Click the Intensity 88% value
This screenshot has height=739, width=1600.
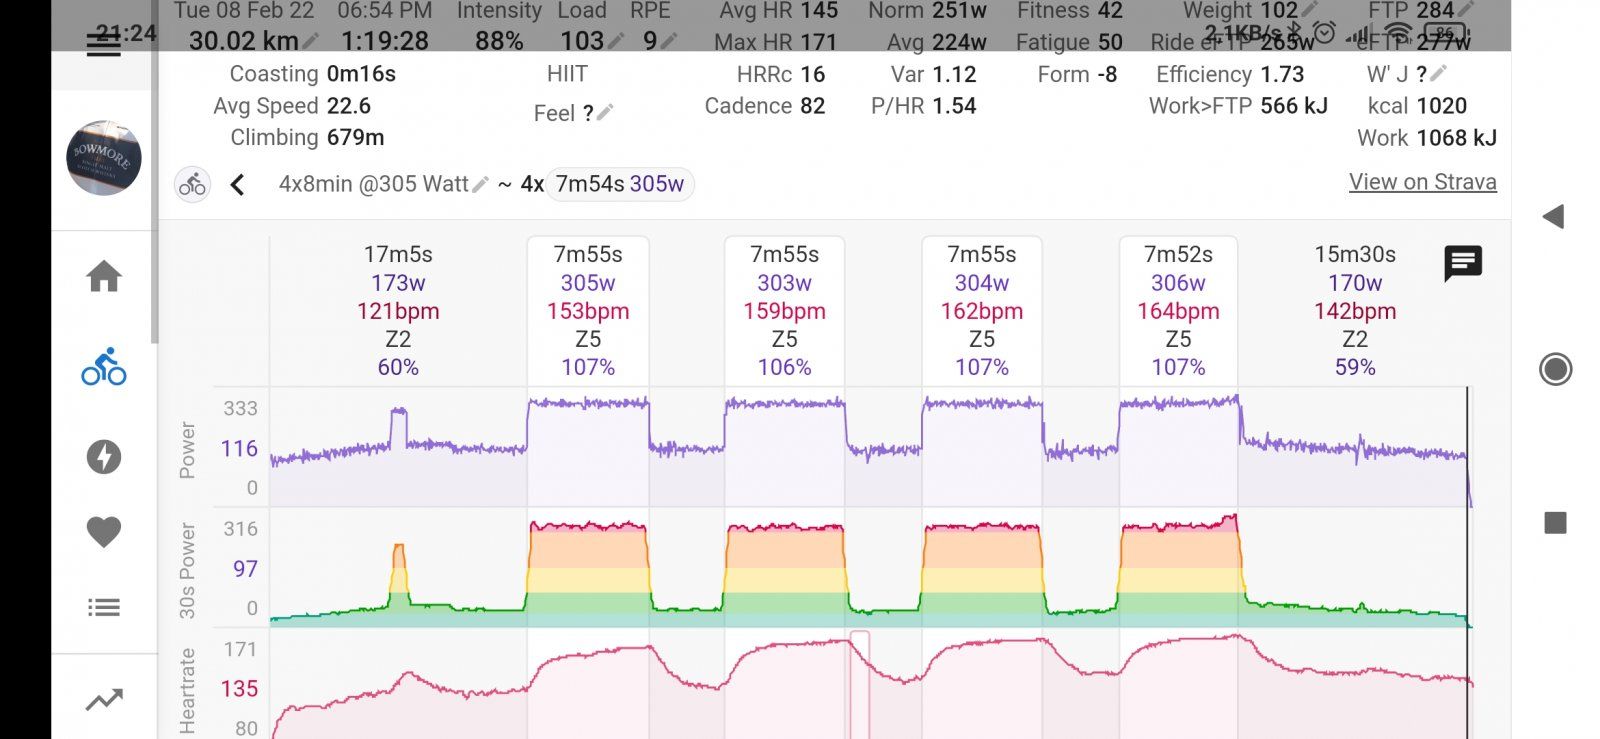[499, 41]
